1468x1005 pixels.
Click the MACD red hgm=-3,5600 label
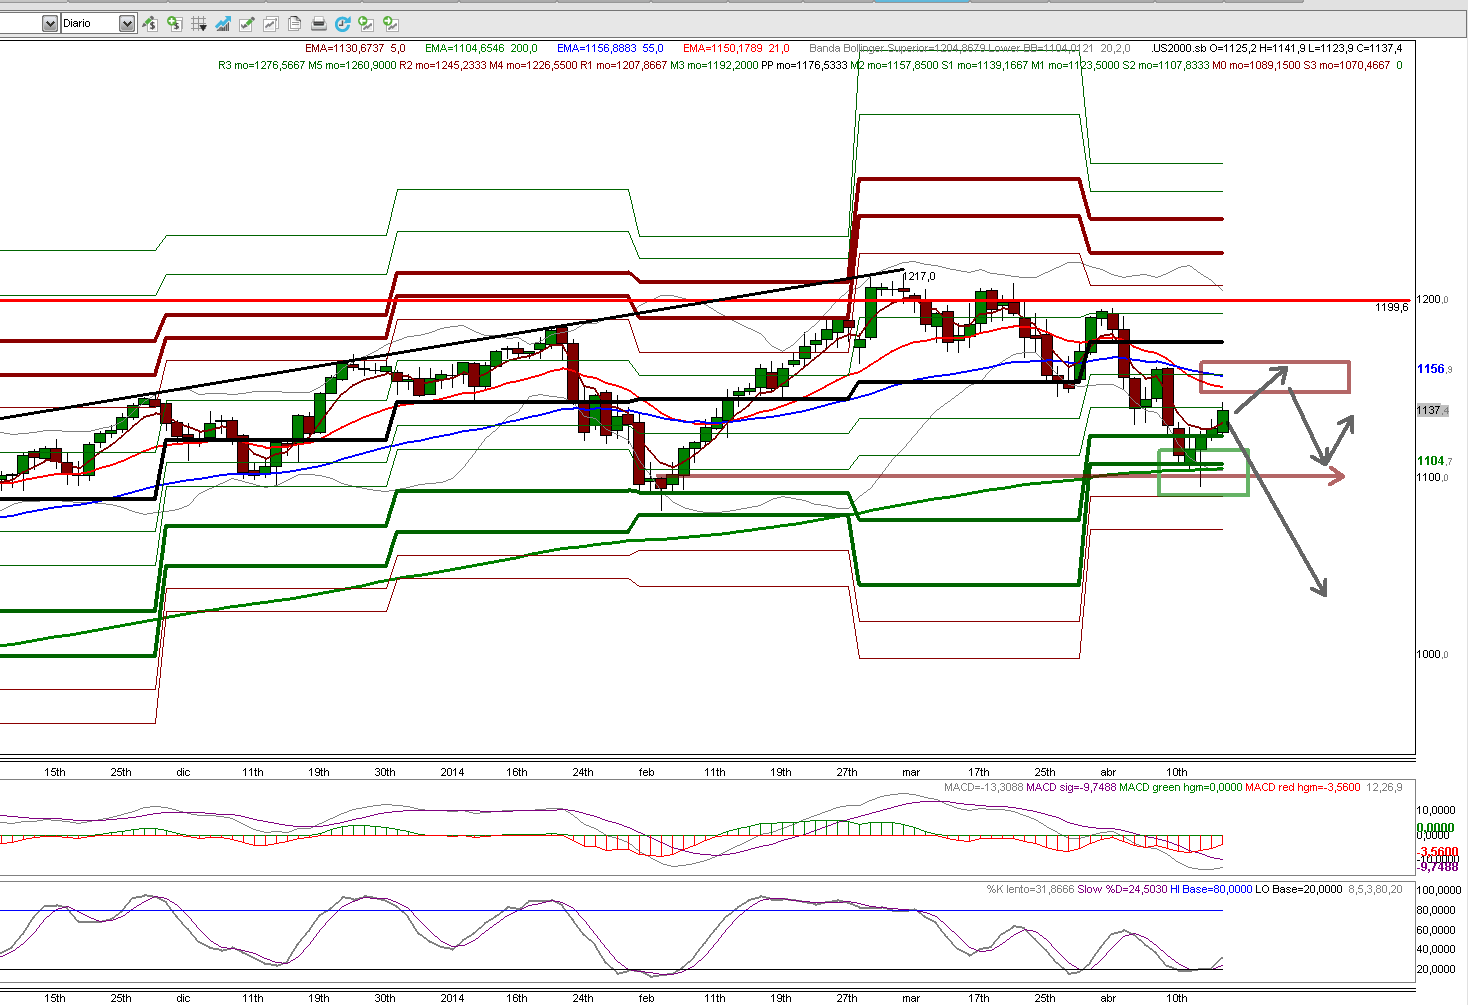pyautogui.click(x=1302, y=787)
